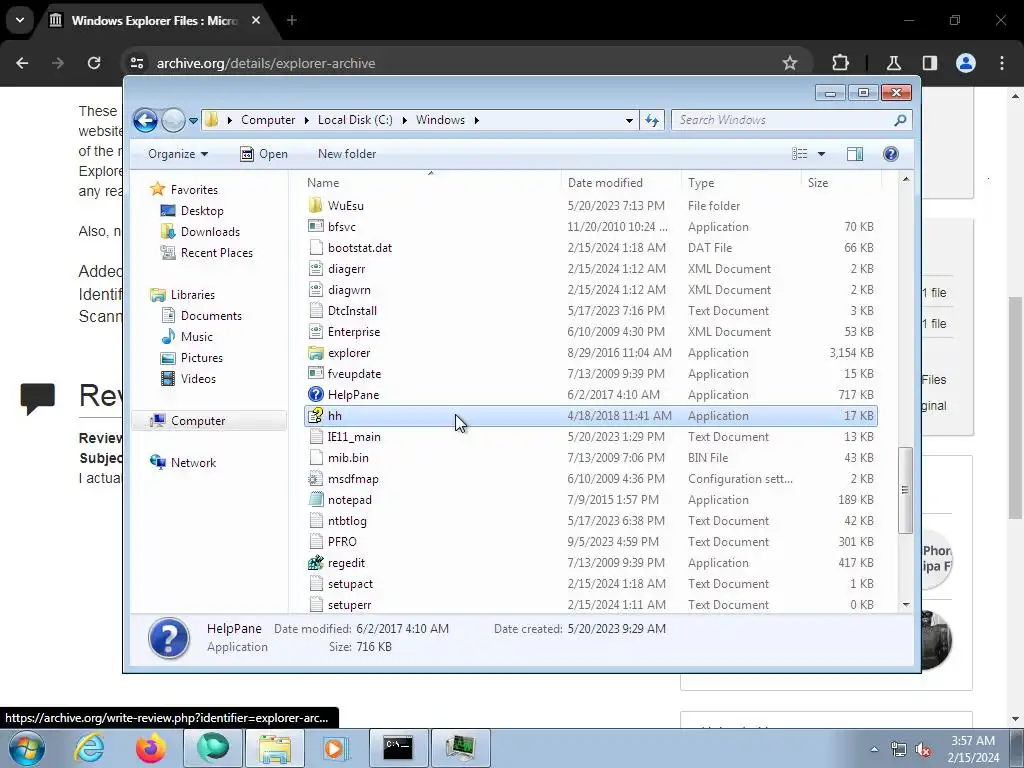Image resolution: width=1024 pixels, height=768 pixels.
Task: Open the Pictures library
Action: 201,358
